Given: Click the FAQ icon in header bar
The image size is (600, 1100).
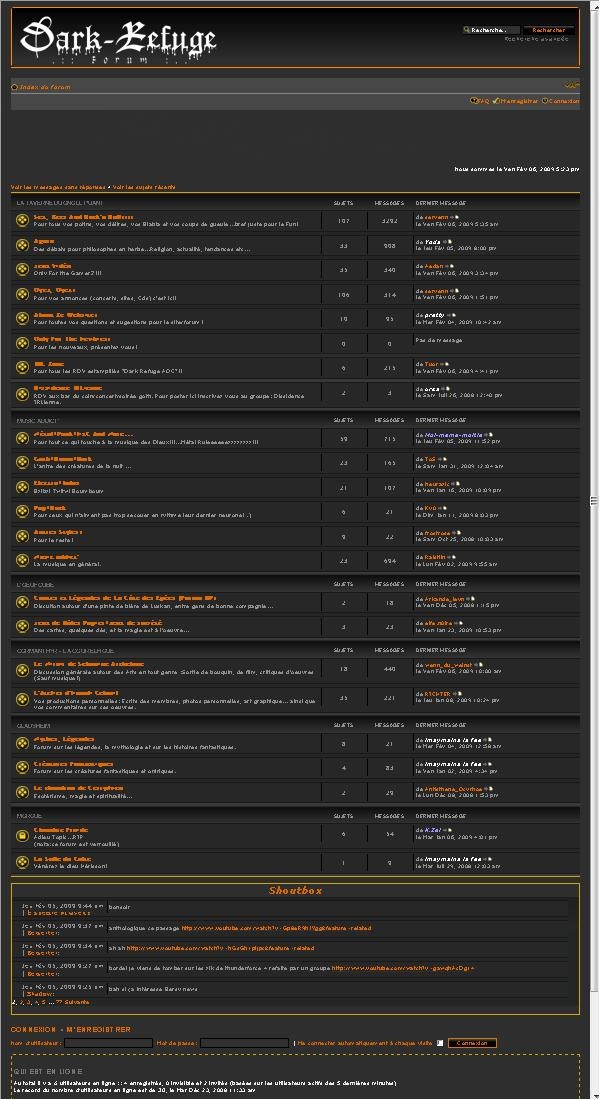Looking at the screenshot, I should [473, 101].
